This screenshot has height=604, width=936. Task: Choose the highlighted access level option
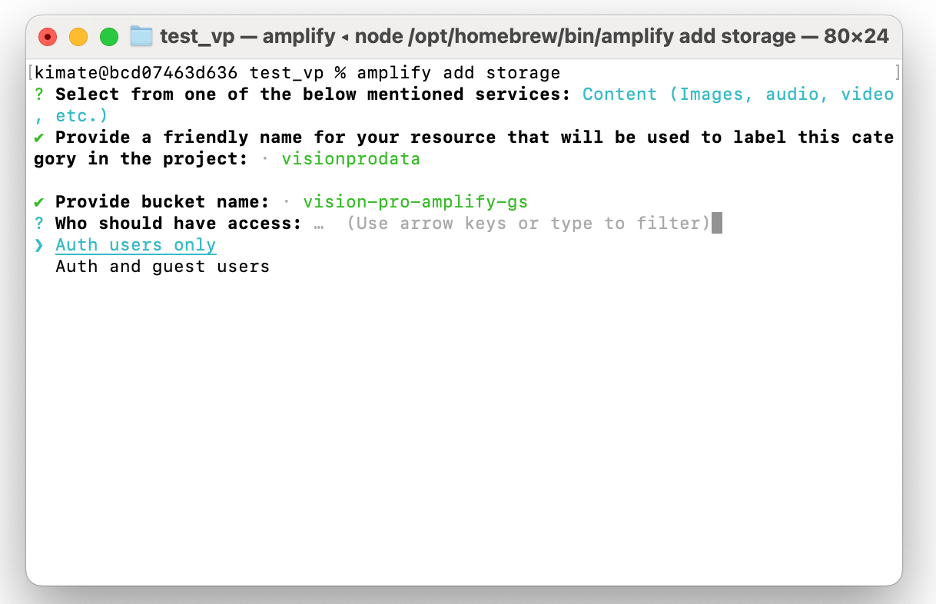pos(135,245)
